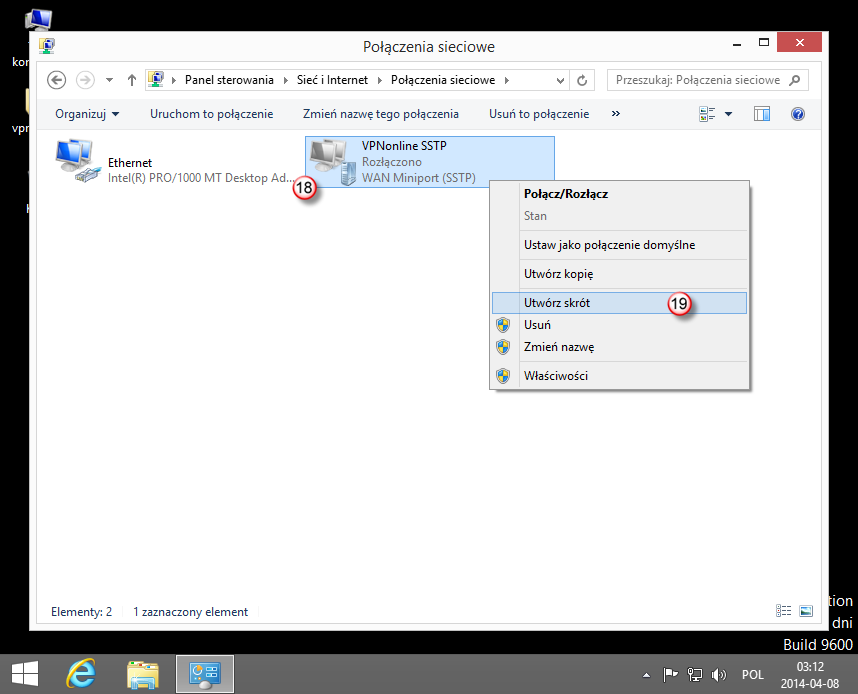Expand arrow after Połączenia sieciowe breadcrumb
The image size is (858, 694).
507,80
